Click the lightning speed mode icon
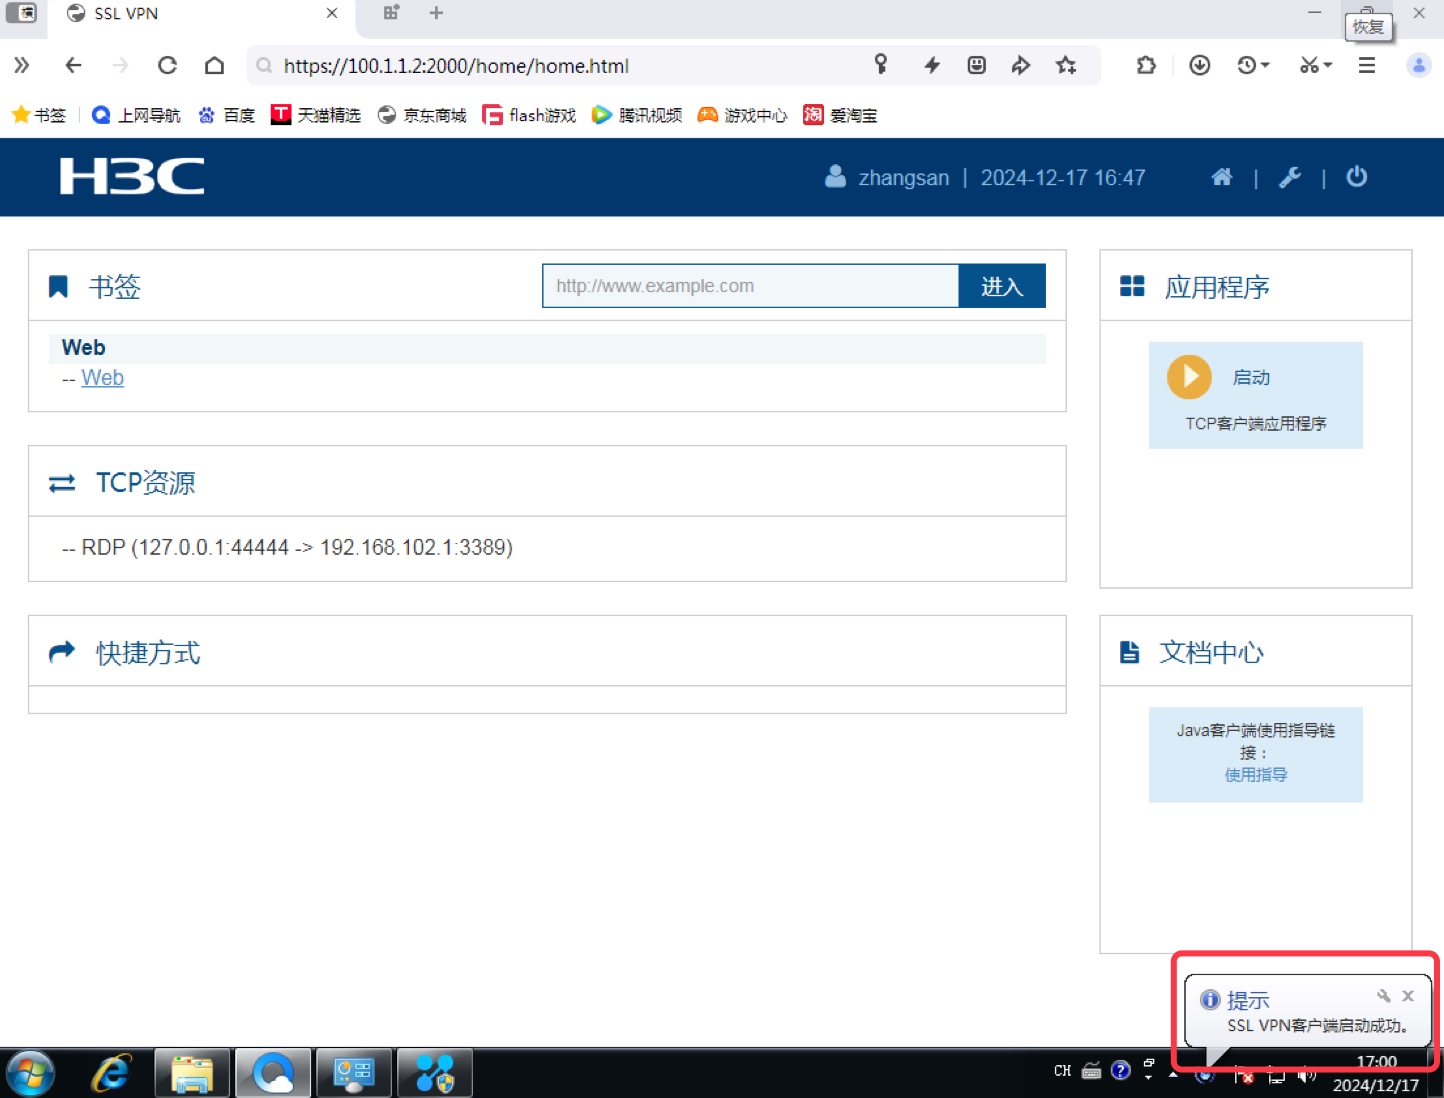The image size is (1444, 1098). pos(932,65)
